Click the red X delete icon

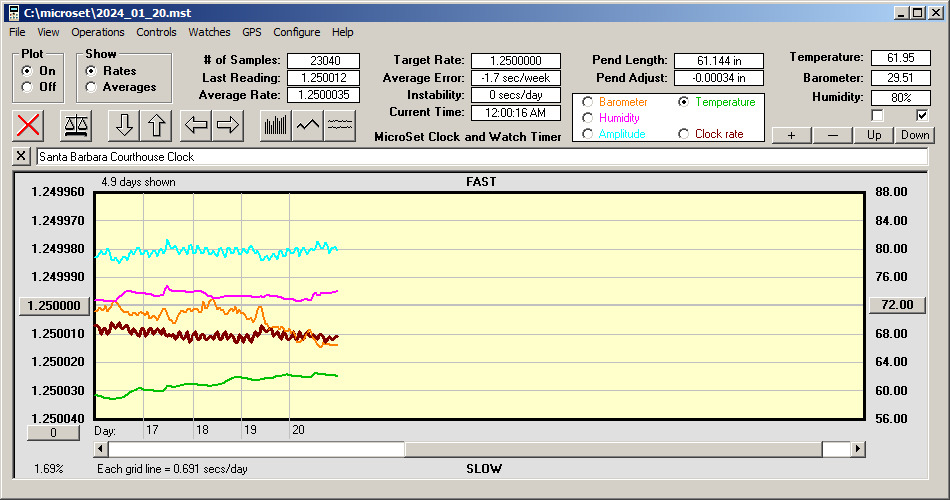pos(28,125)
